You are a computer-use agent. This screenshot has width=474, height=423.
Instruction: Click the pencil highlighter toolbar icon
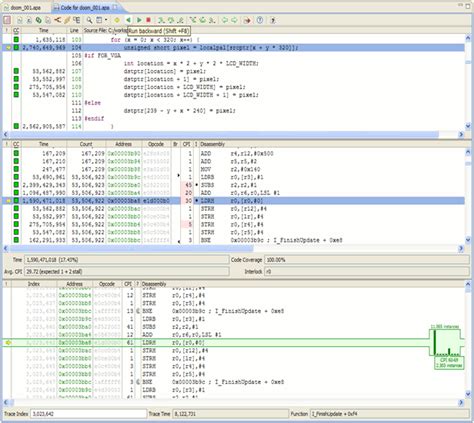[x=67, y=20]
